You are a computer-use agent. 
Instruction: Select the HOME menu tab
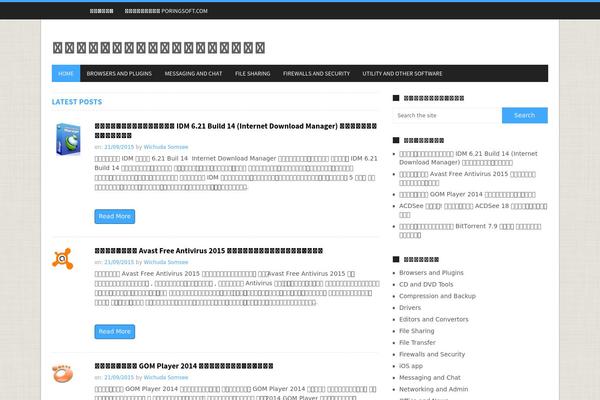click(66, 73)
